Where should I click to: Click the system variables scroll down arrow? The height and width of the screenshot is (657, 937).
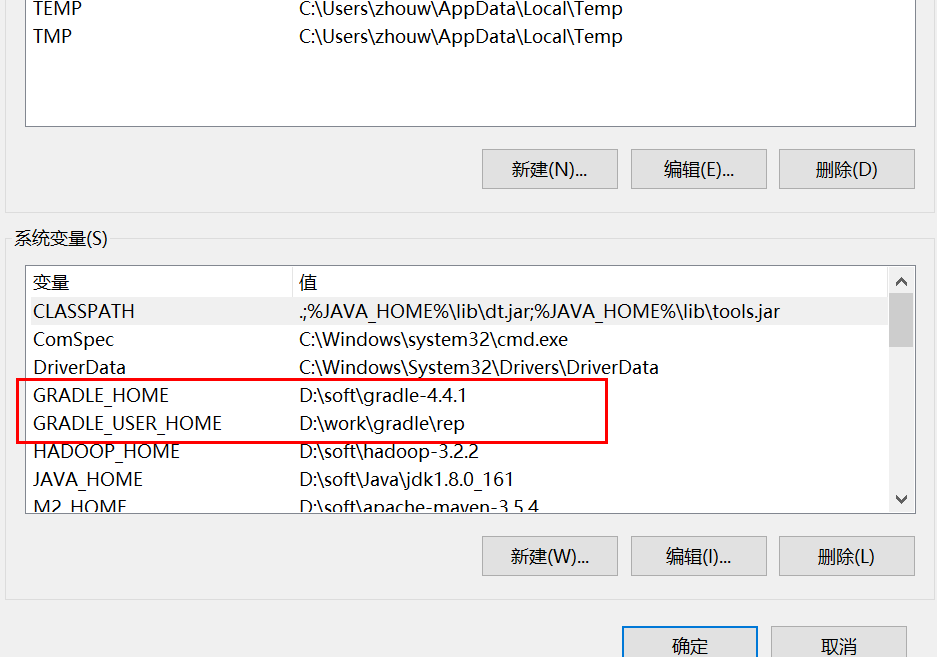tap(901, 499)
